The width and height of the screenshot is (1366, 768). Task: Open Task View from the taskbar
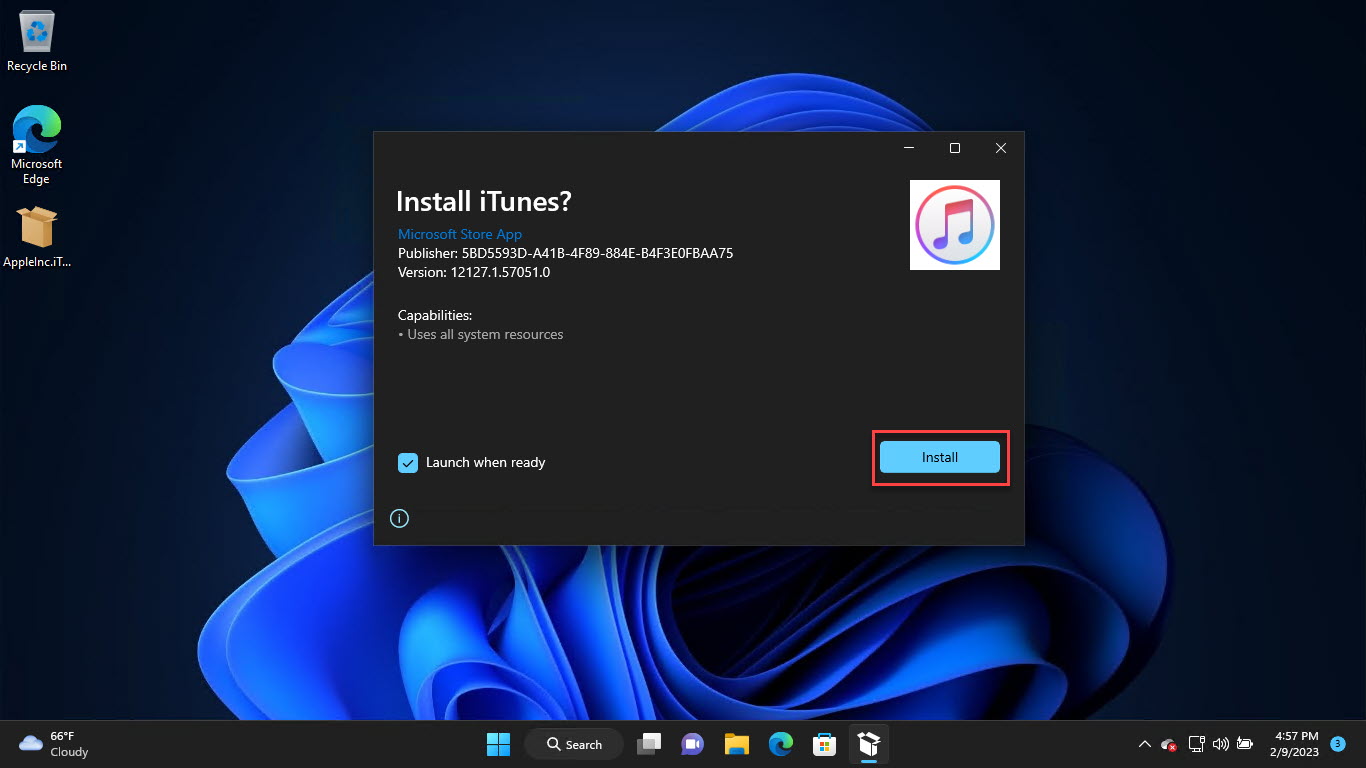point(650,744)
